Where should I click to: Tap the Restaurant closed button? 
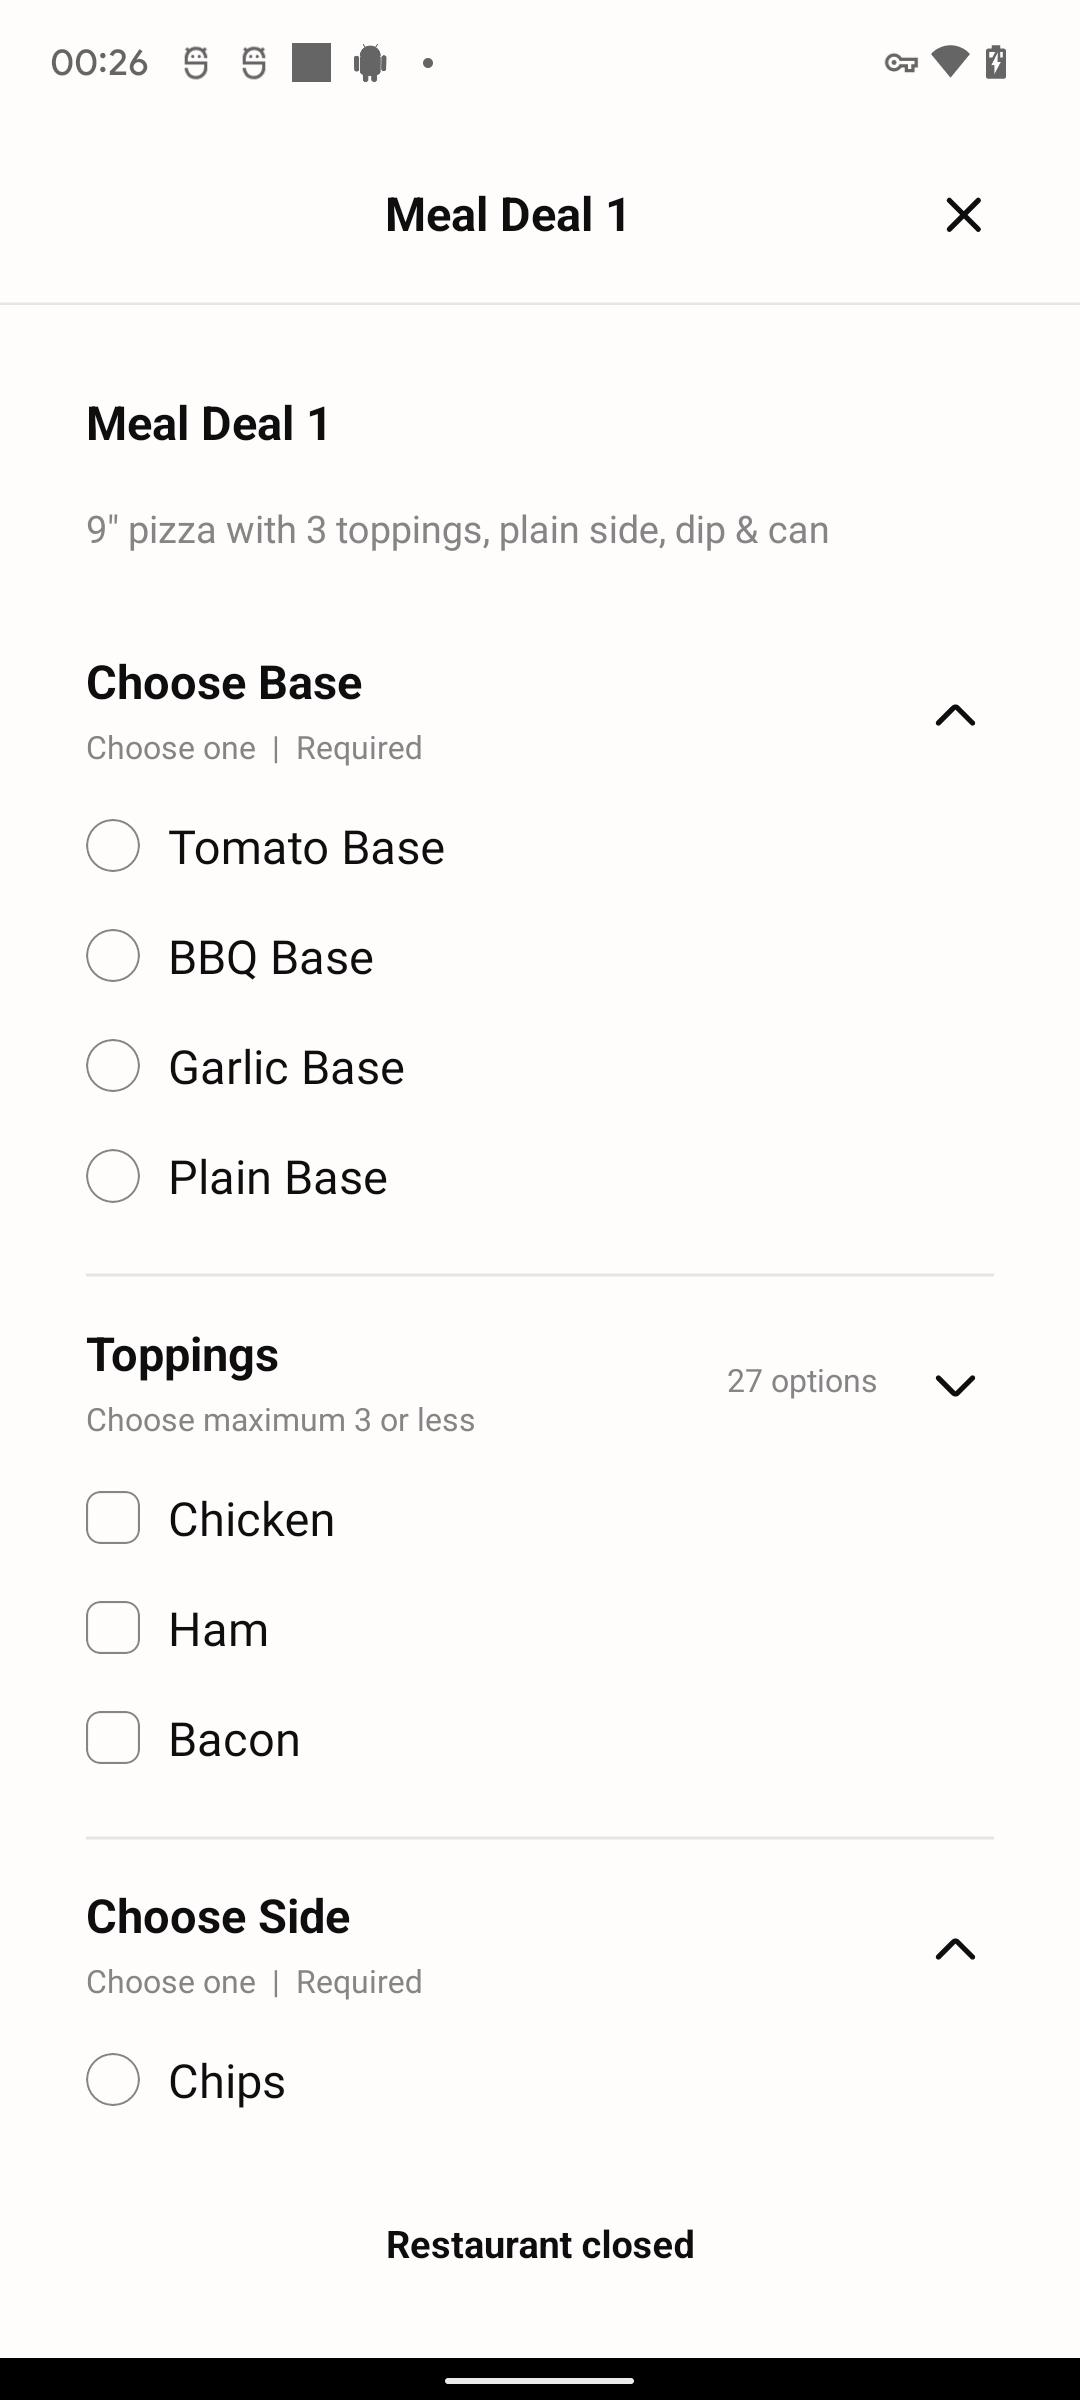[x=540, y=2245]
